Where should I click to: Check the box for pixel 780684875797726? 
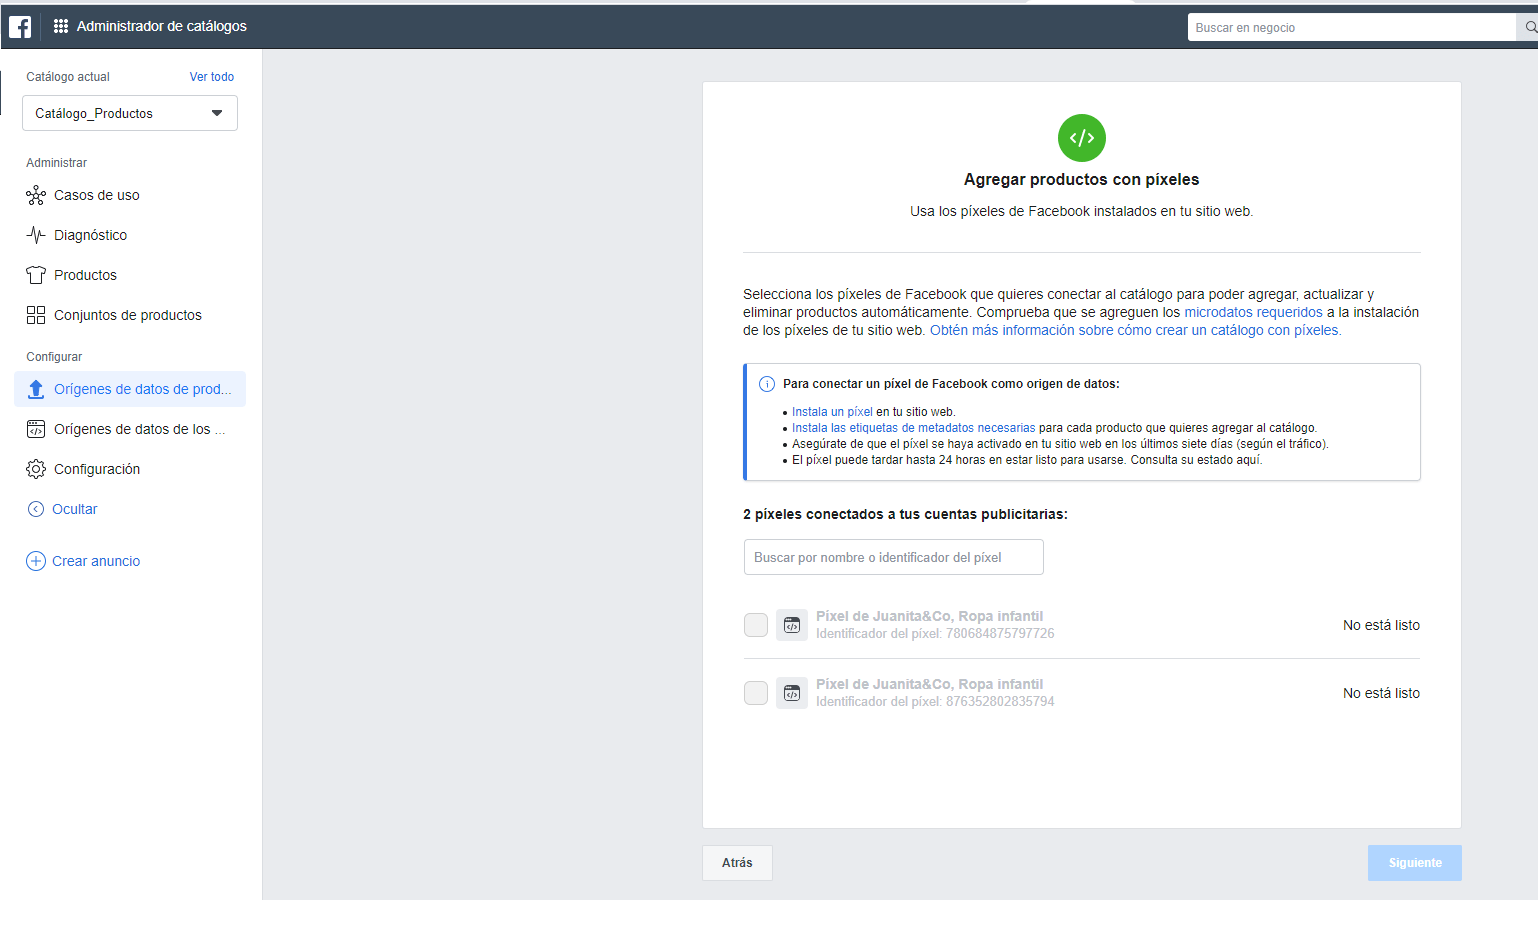756,625
